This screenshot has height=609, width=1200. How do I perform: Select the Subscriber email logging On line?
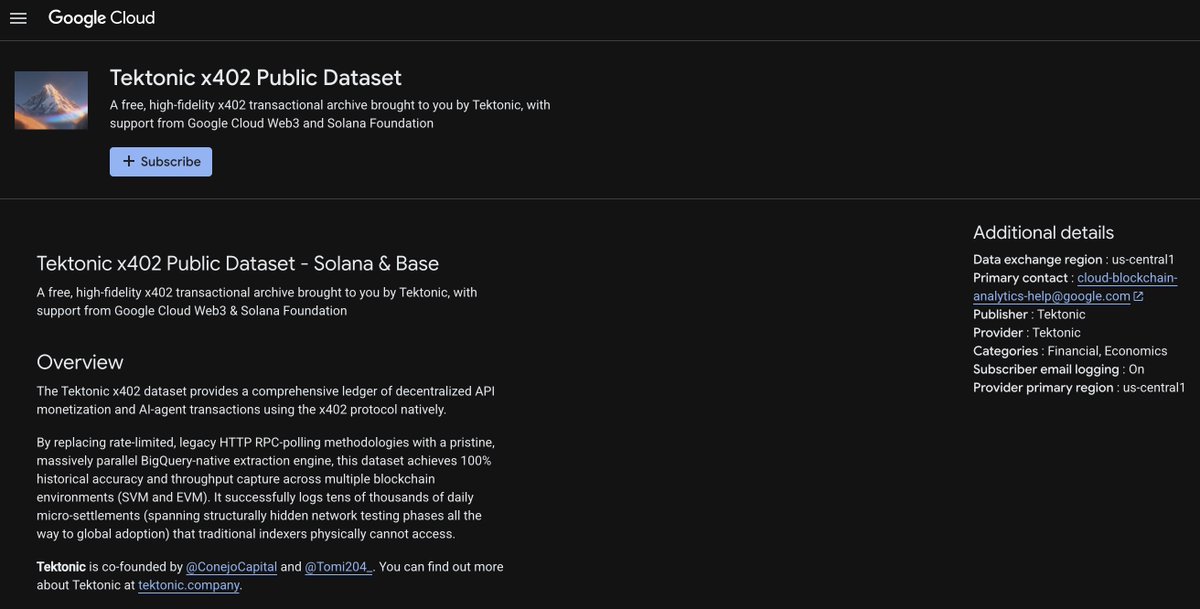pos(1059,369)
